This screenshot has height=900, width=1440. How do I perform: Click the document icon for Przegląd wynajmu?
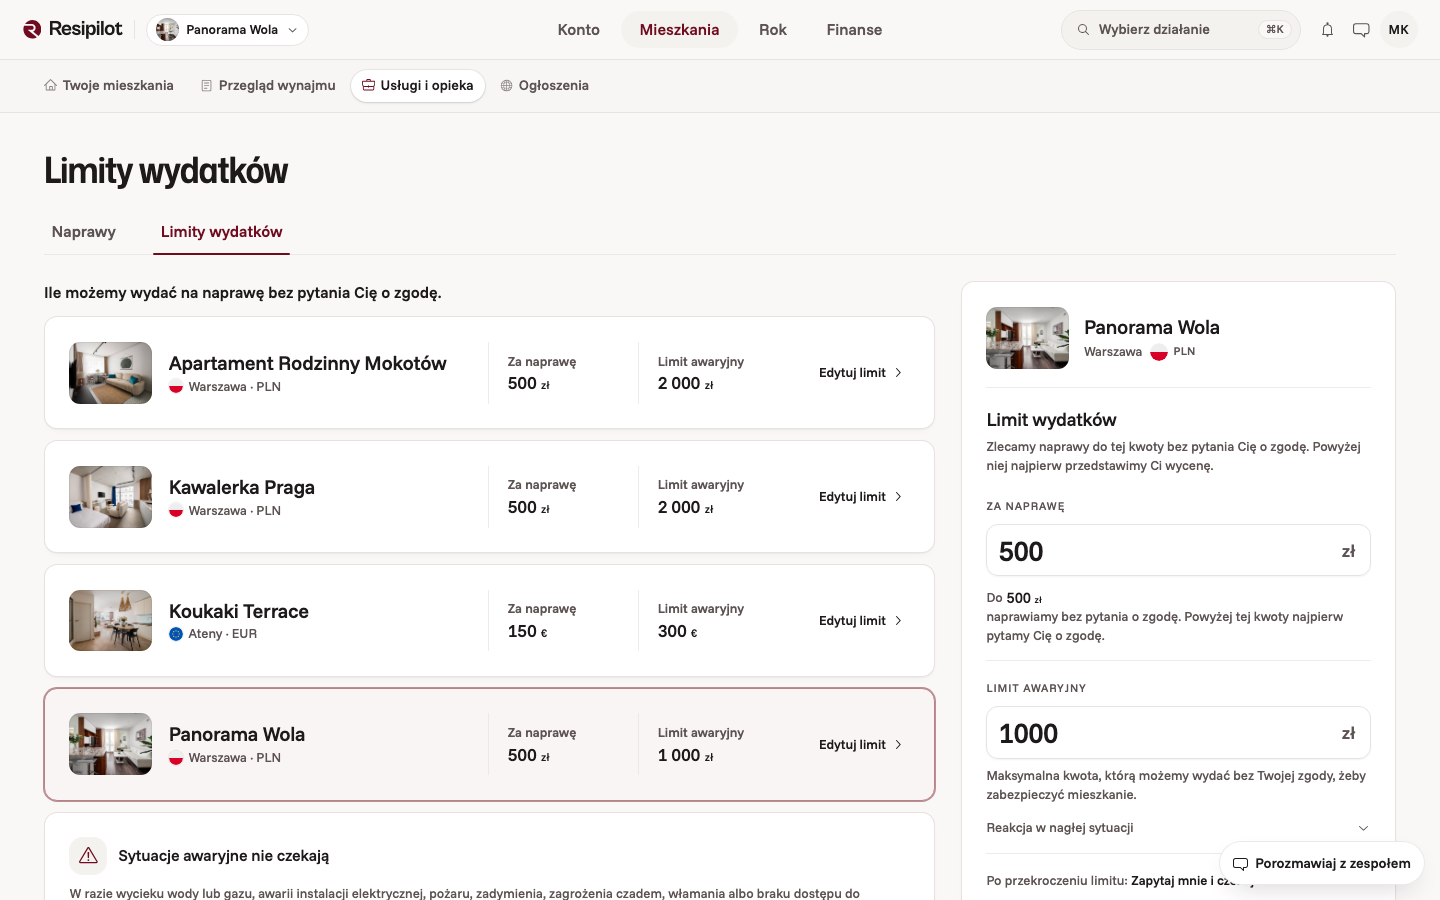pos(207,86)
